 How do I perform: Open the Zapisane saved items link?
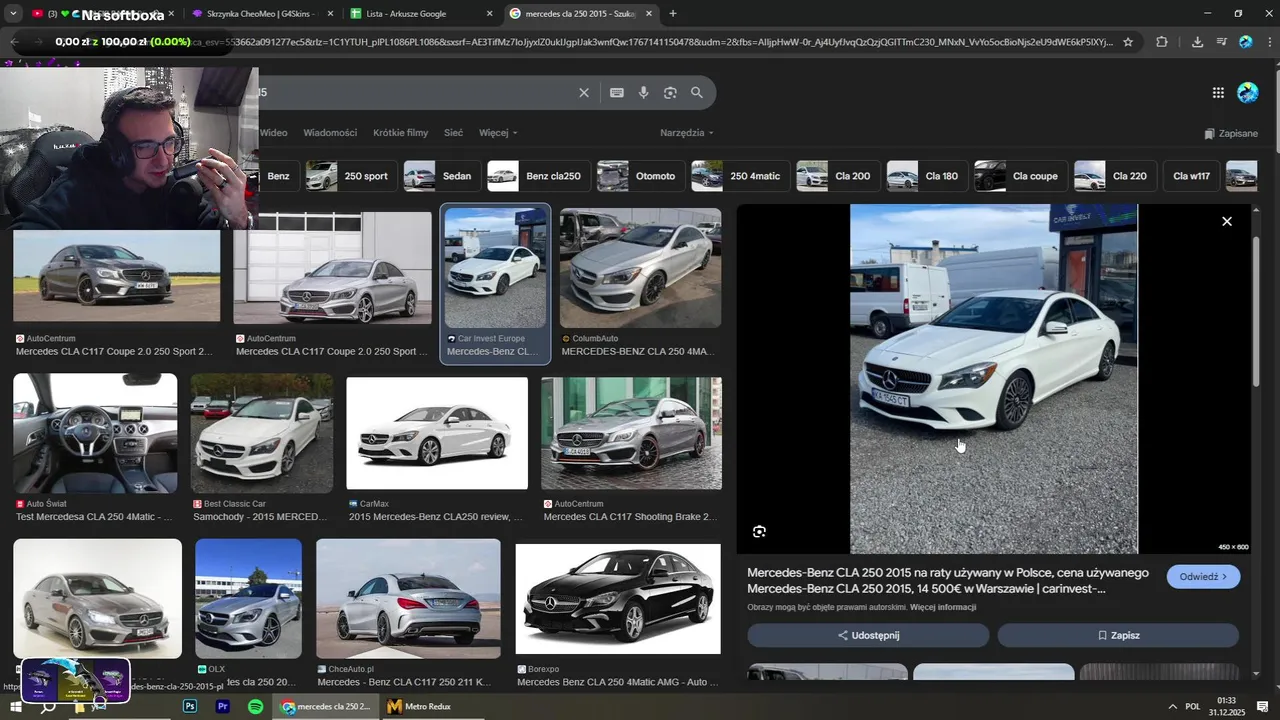[x=1231, y=133]
